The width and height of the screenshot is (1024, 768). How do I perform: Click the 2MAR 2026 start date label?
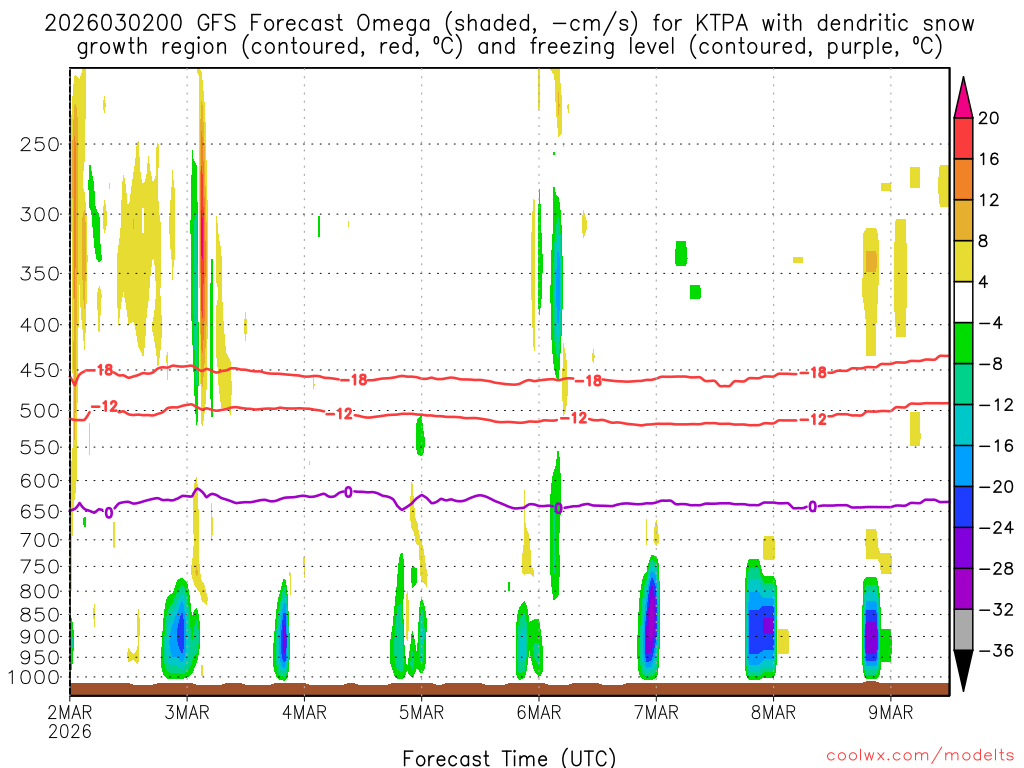pyautogui.click(x=69, y=721)
